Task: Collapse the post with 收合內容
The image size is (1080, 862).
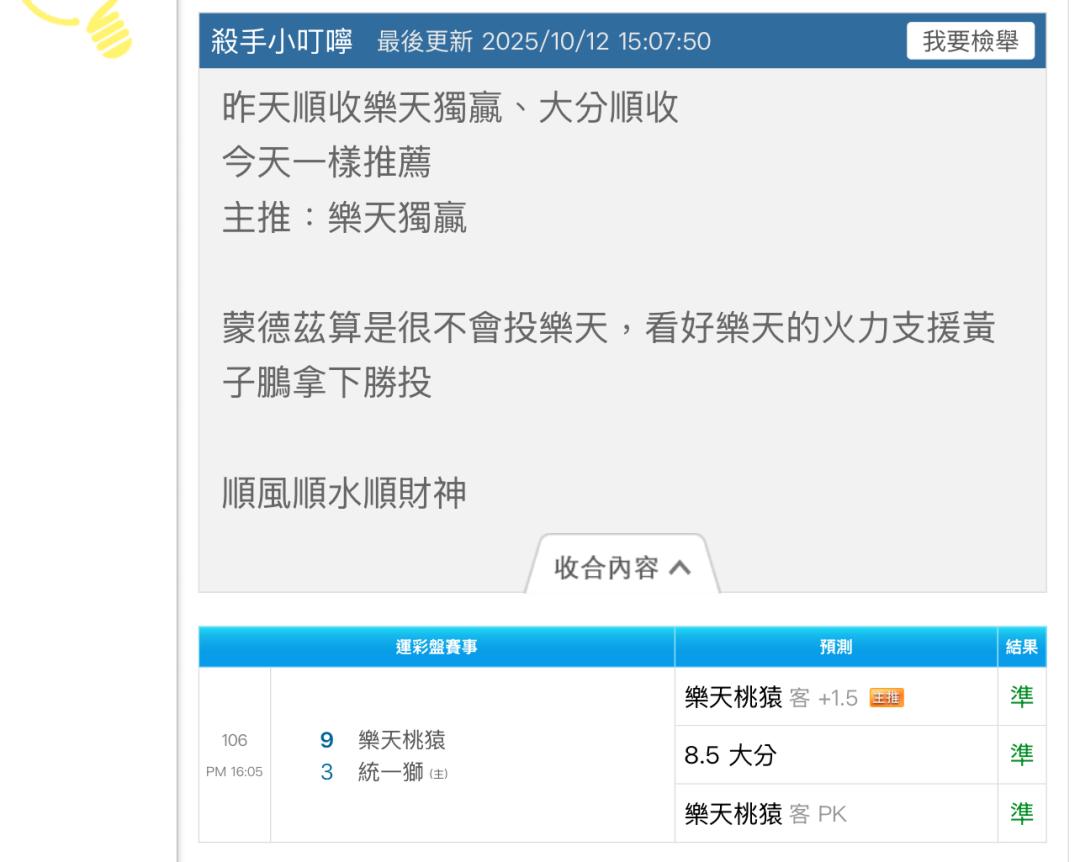Action: coord(621,568)
